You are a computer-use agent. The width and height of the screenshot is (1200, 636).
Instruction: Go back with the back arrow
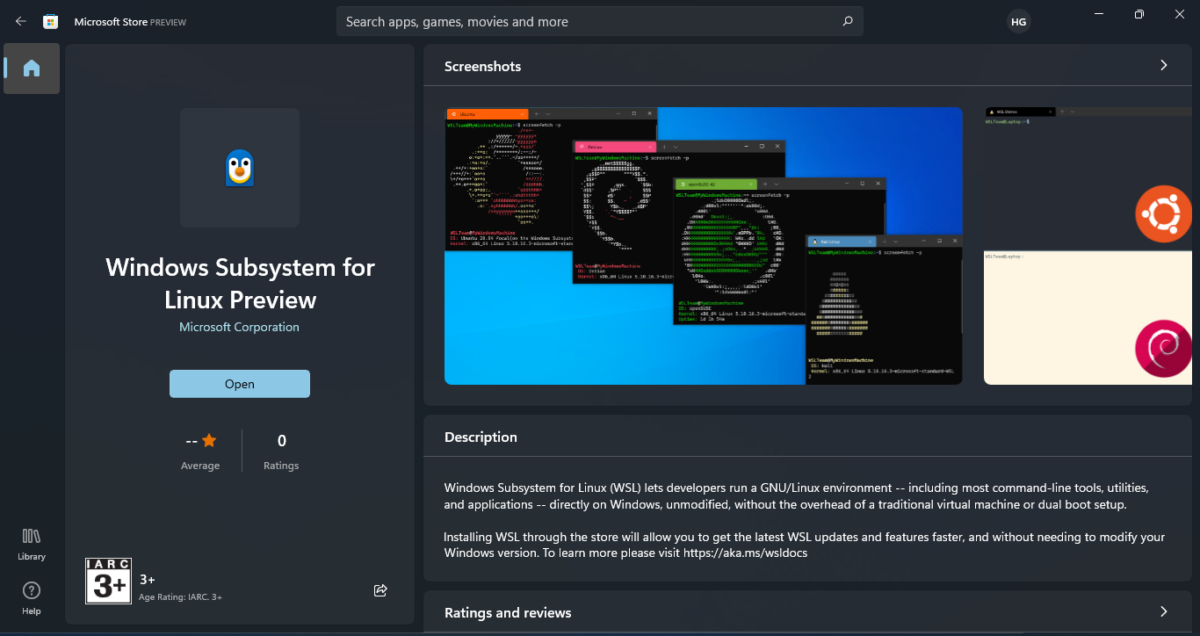(x=20, y=21)
